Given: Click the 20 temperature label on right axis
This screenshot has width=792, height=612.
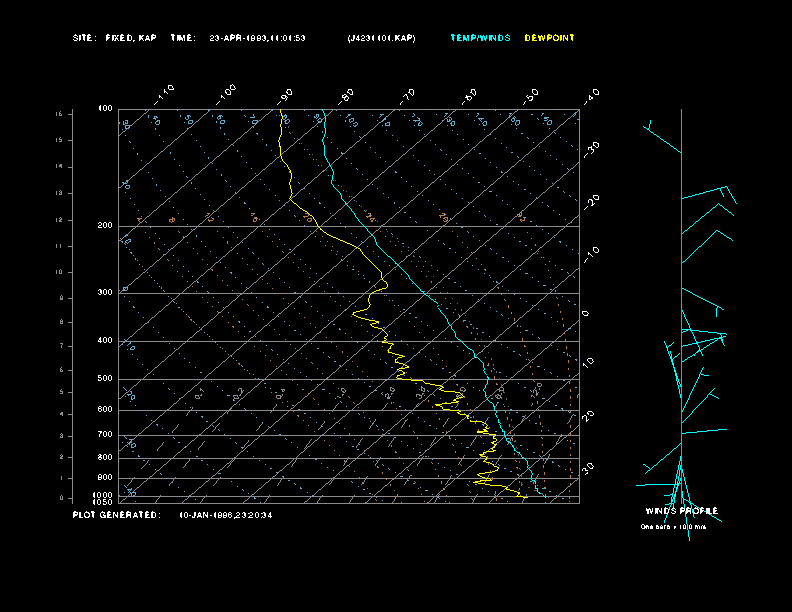Looking at the screenshot, I should coord(589,414).
